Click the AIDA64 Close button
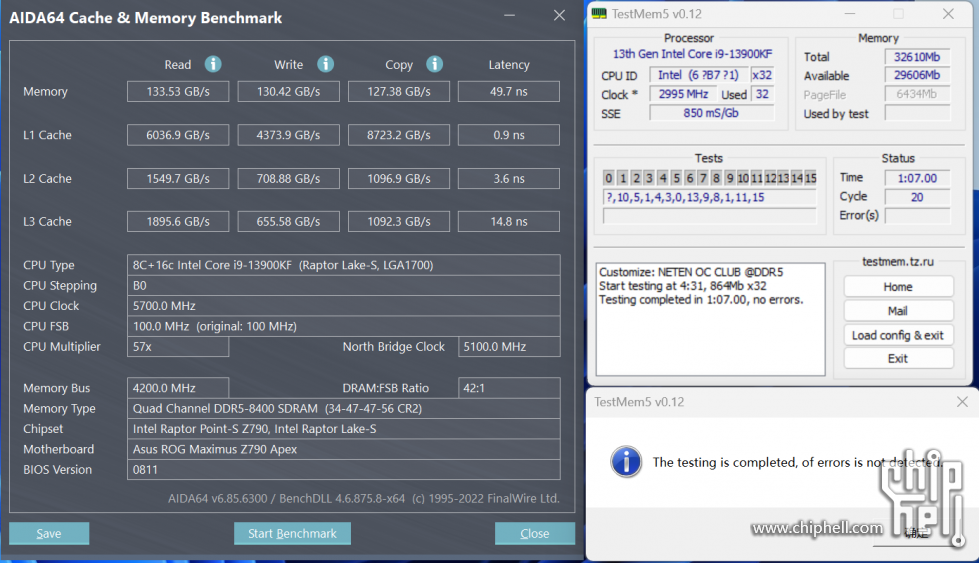Image resolution: width=979 pixels, height=563 pixels. (x=534, y=534)
